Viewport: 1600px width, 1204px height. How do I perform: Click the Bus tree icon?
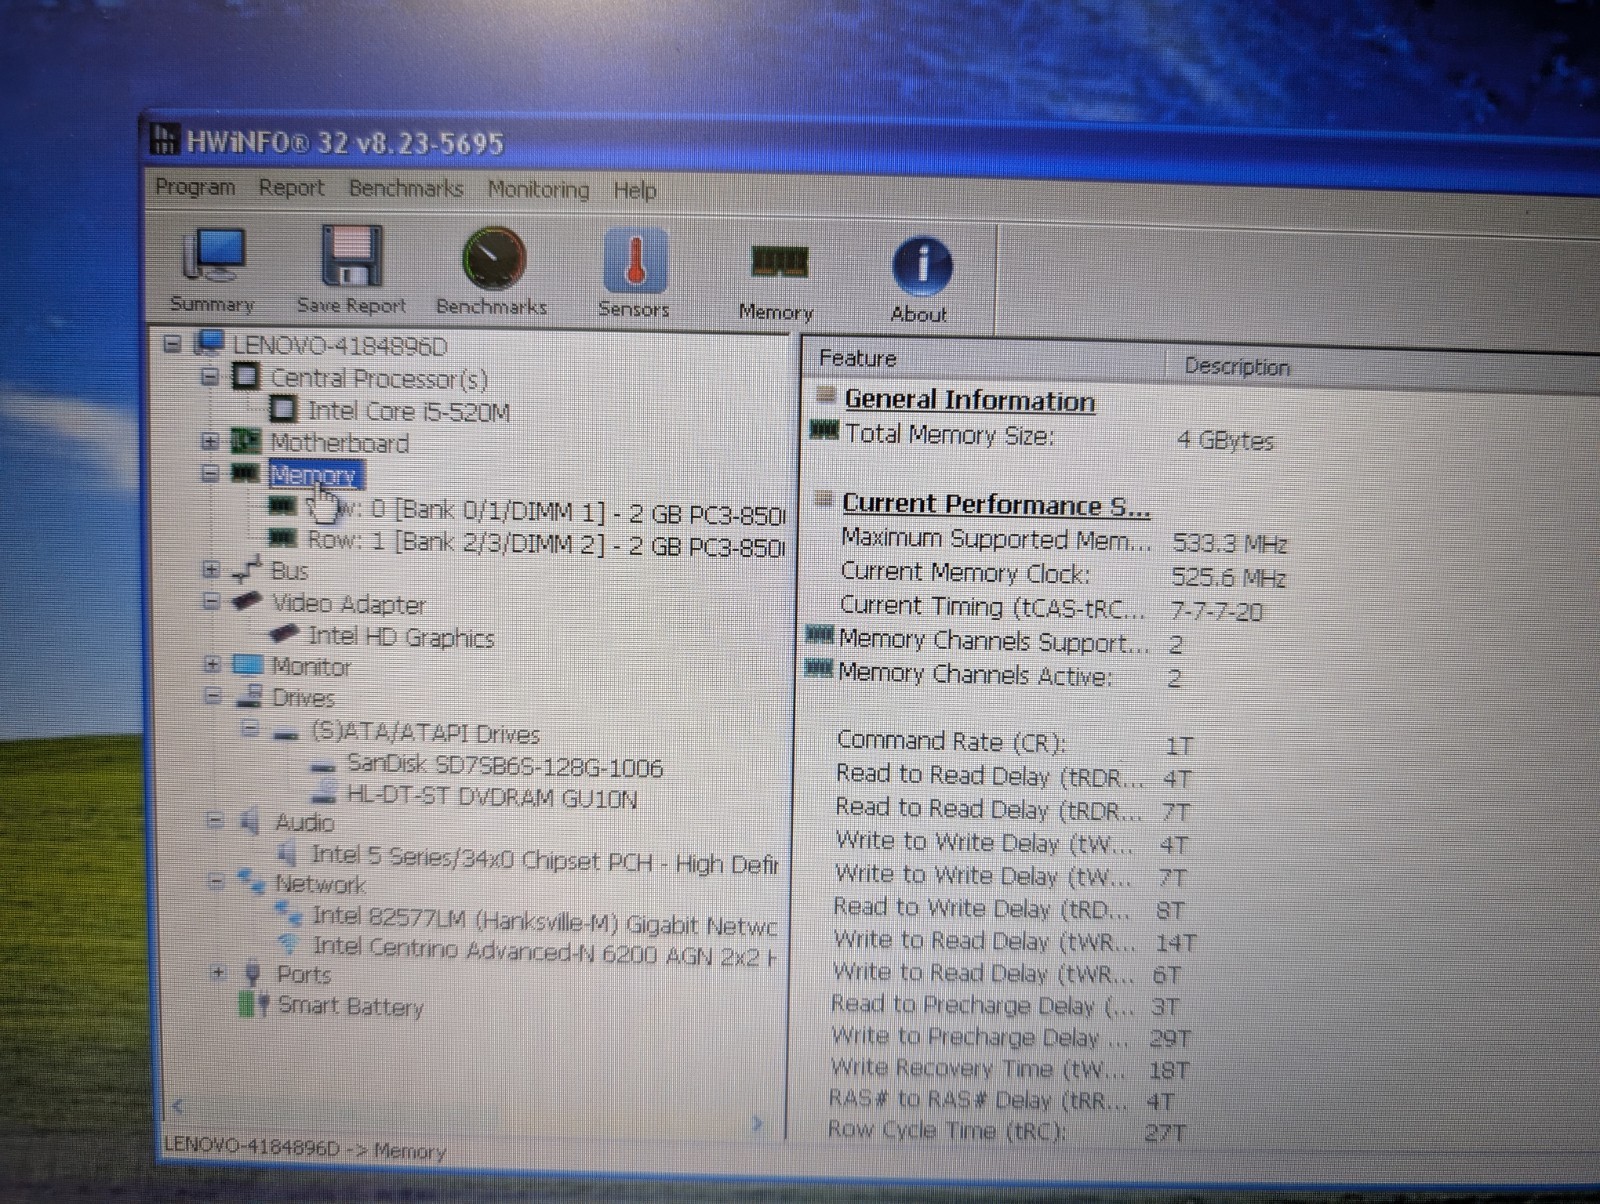click(x=246, y=570)
